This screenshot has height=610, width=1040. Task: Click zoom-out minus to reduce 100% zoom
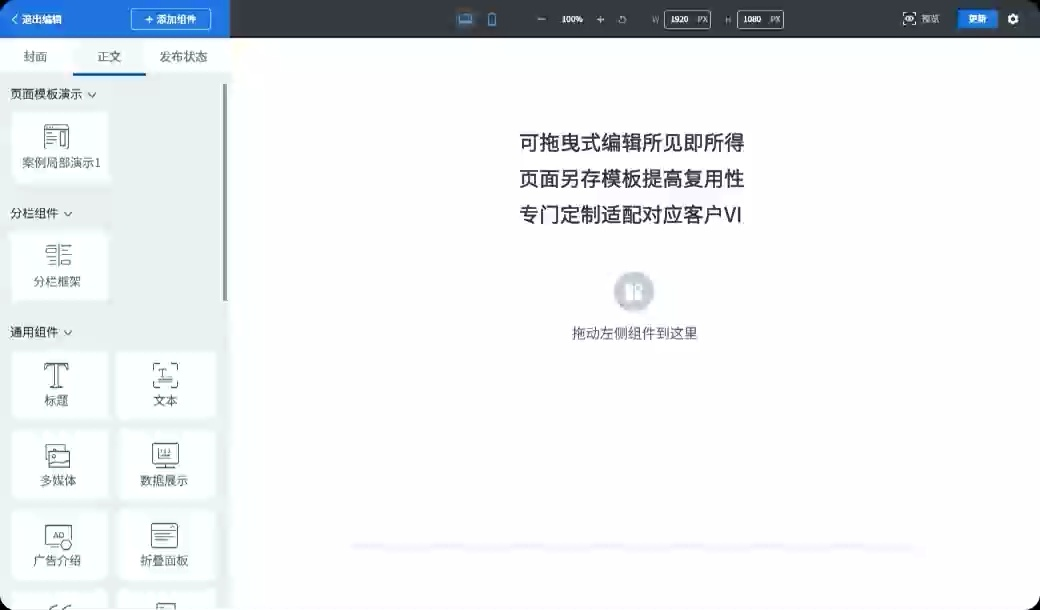pyautogui.click(x=540, y=18)
